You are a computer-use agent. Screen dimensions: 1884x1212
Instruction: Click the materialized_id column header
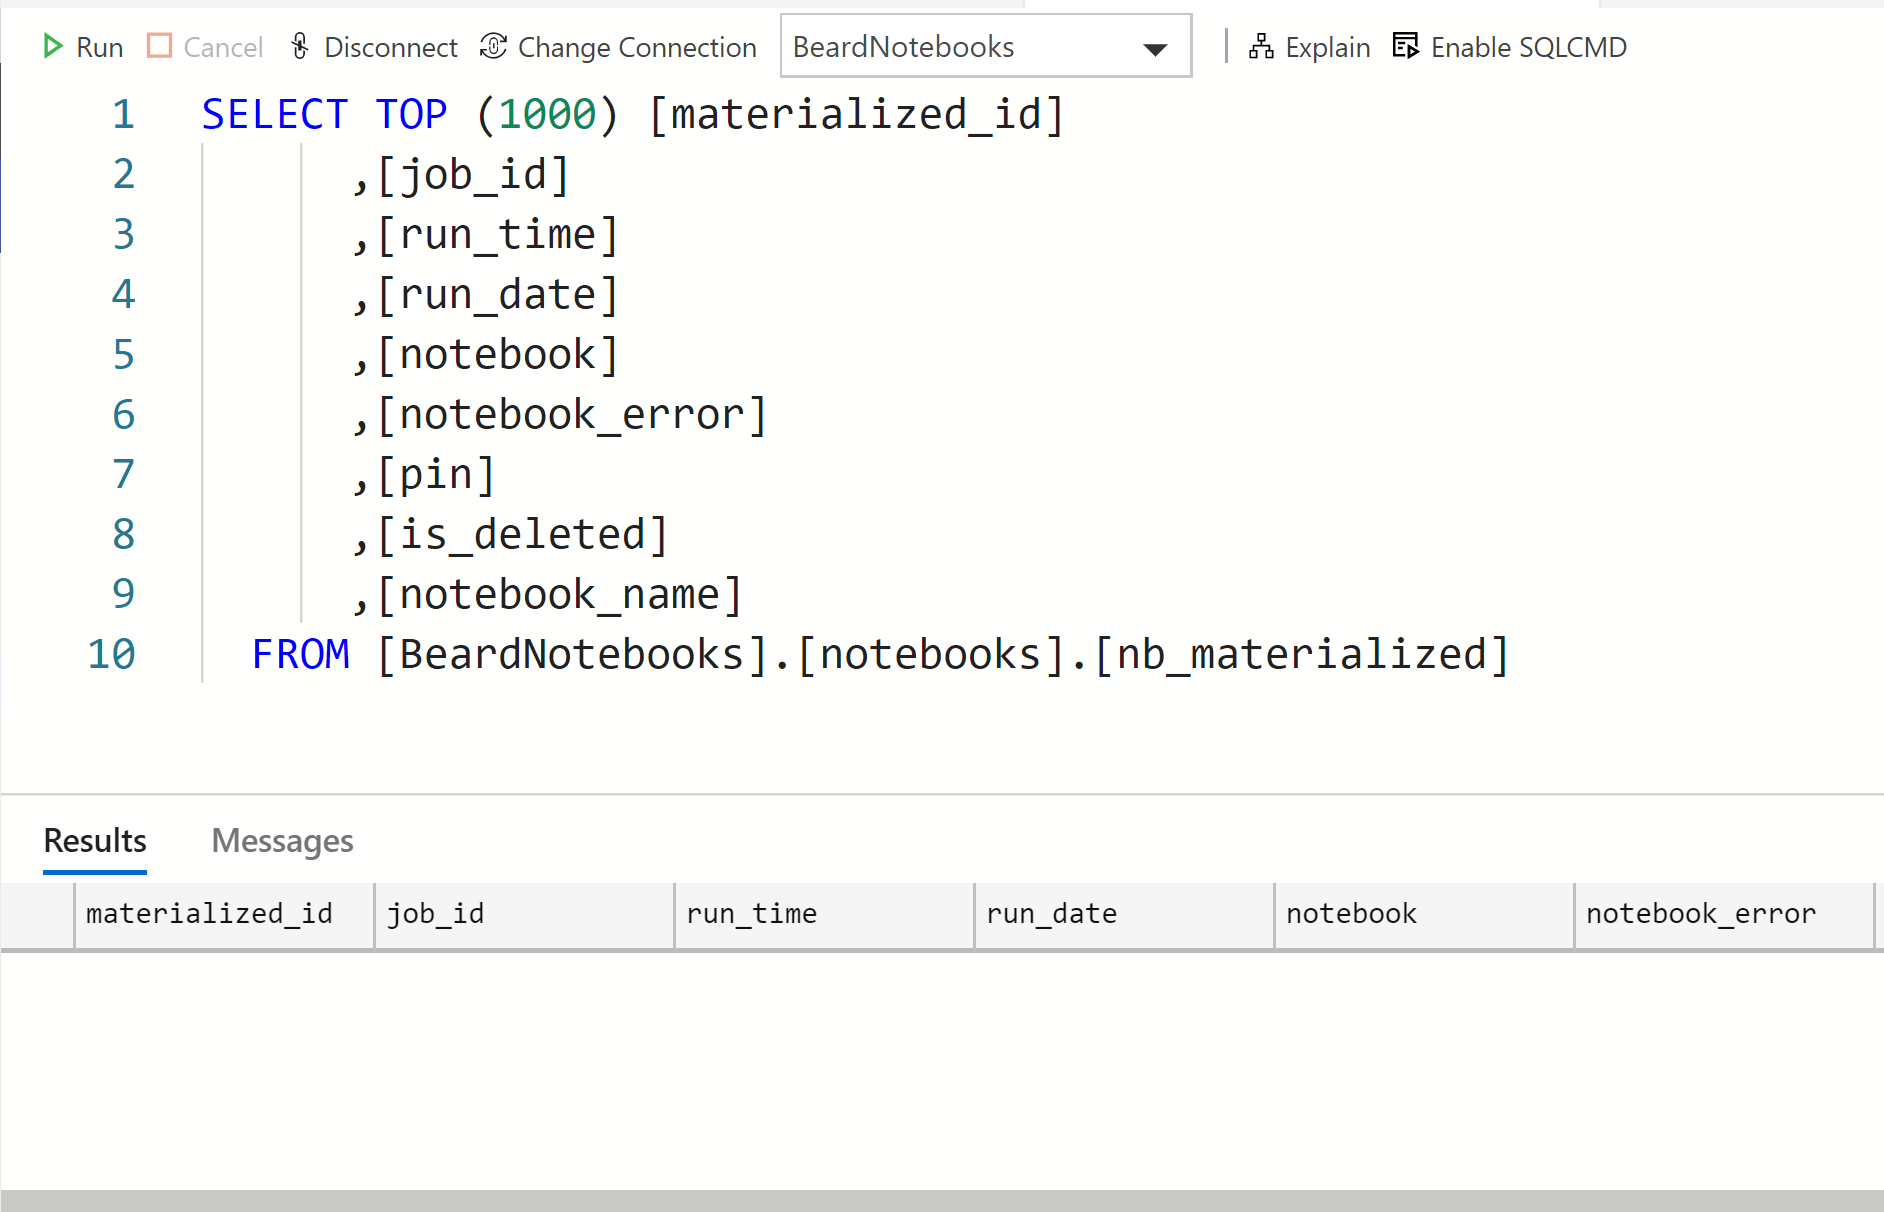click(210, 914)
